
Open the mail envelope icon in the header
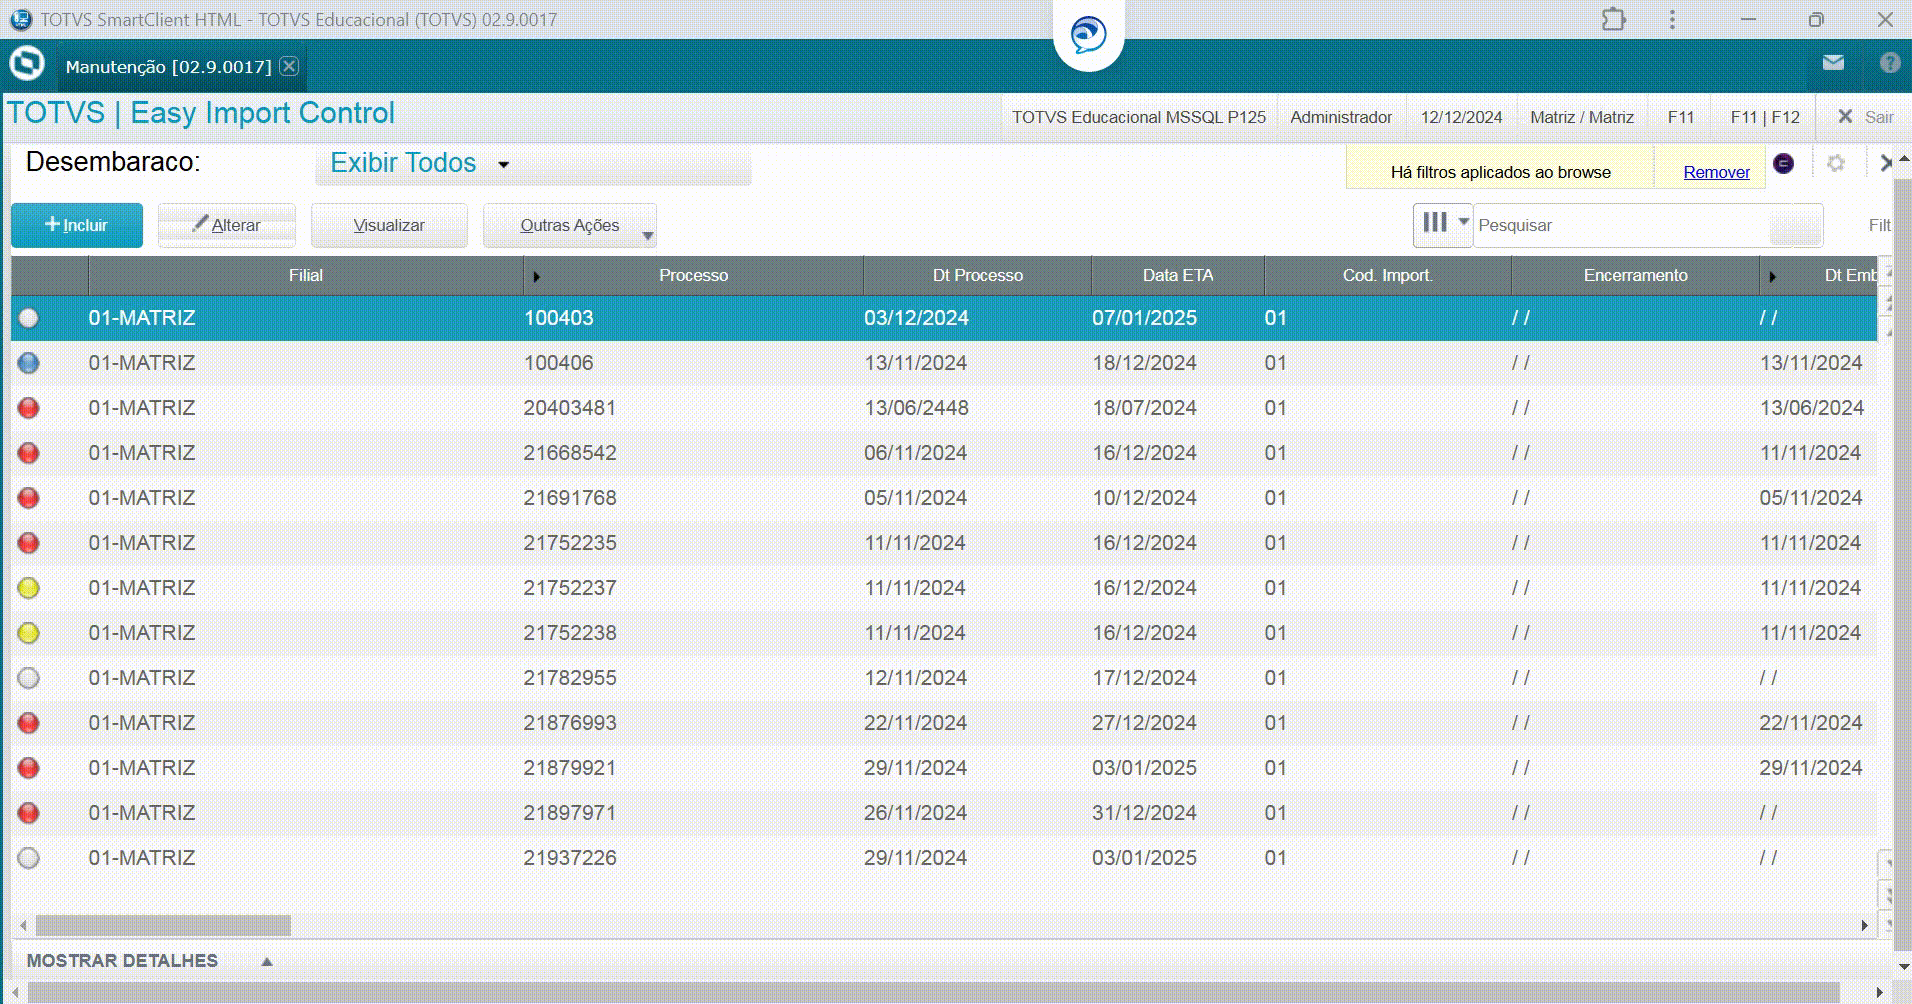pyautogui.click(x=1833, y=63)
